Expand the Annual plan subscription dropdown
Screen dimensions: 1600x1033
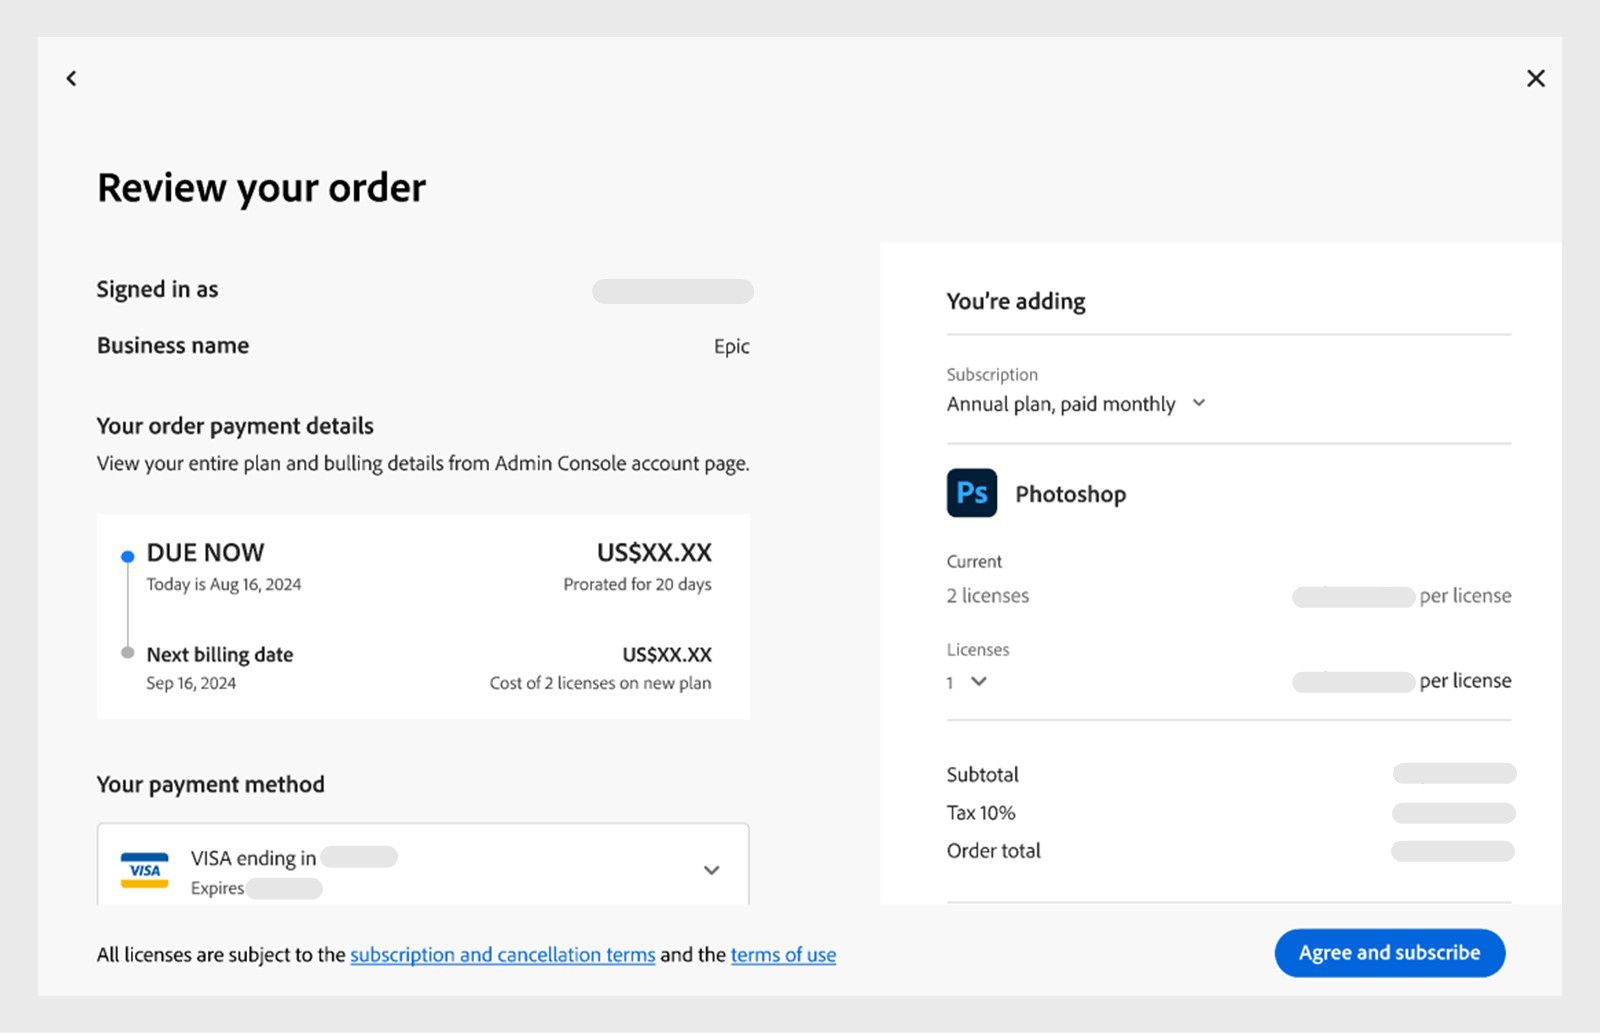[x=1199, y=403]
